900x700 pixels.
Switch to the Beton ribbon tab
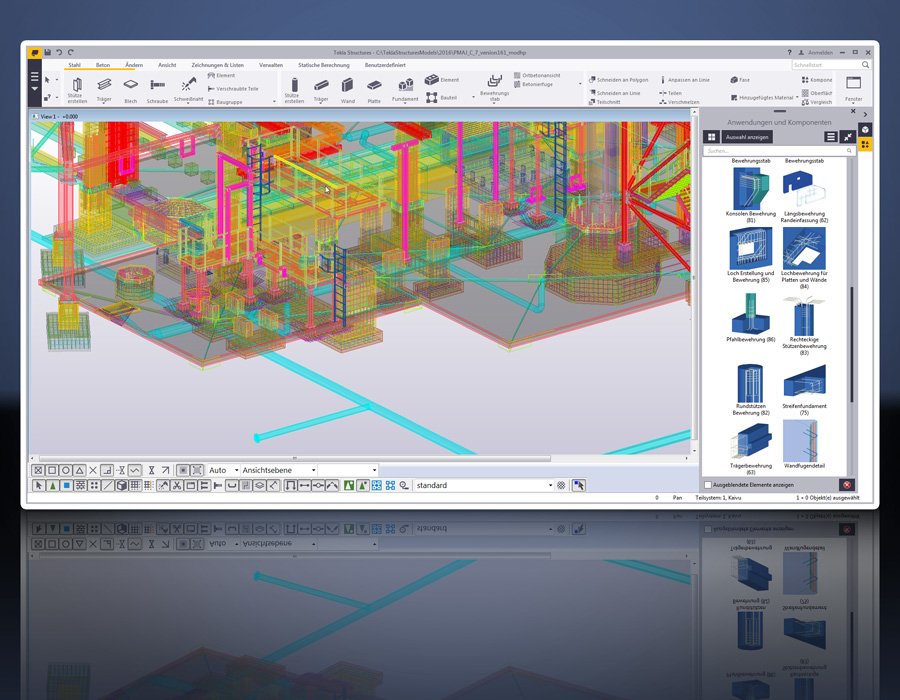[103, 65]
